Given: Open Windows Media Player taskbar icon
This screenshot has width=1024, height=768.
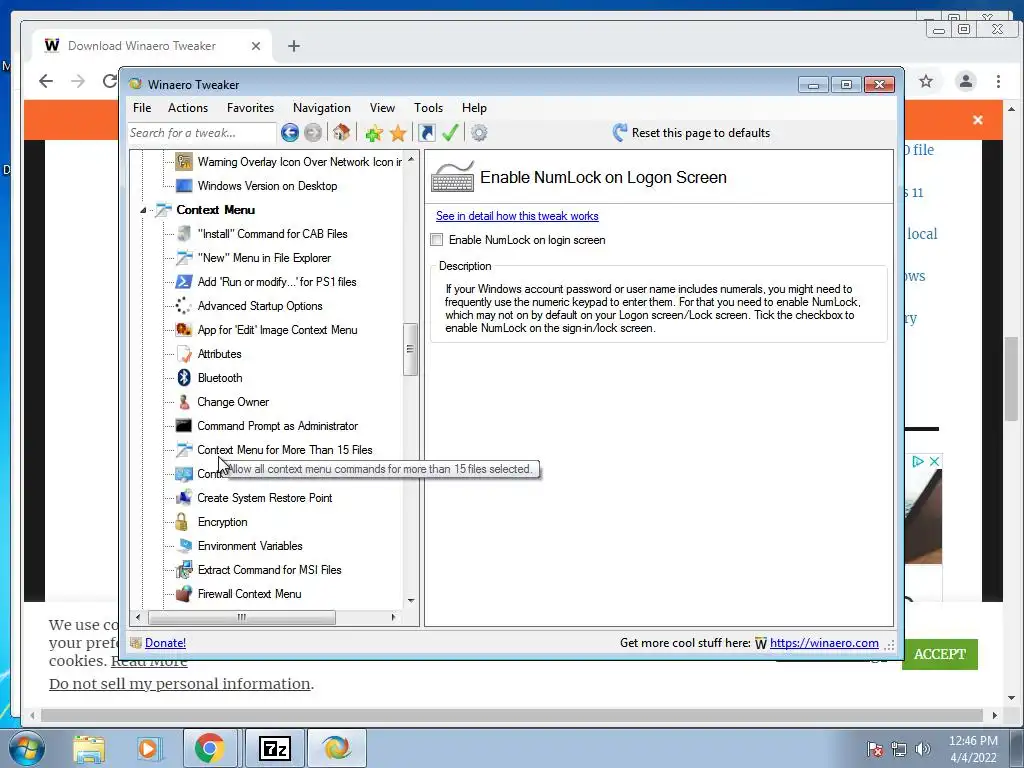Looking at the screenshot, I should [x=148, y=749].
